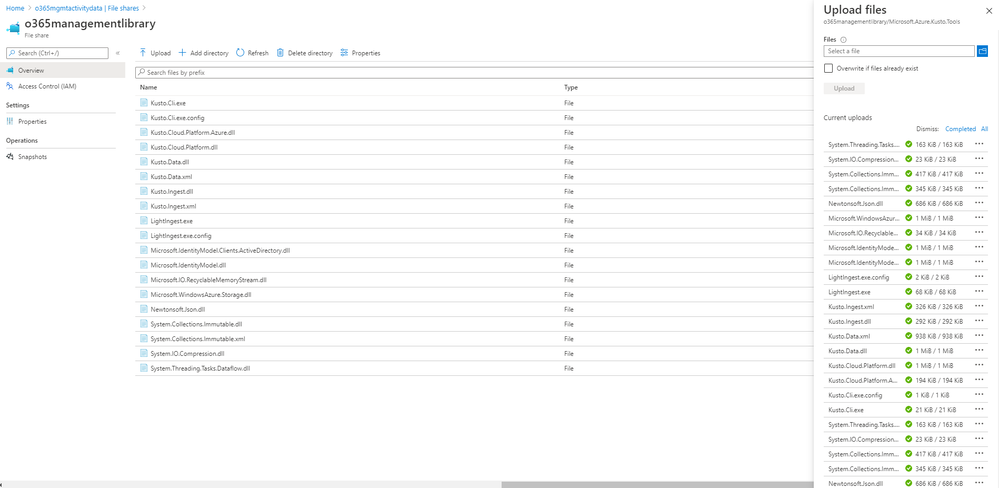Select Microsoft.IdentityModel.Clients.ActiveDirectory.dll file
Image resolution: width=999 pixels, height=488 pixels.
point(220,250)
